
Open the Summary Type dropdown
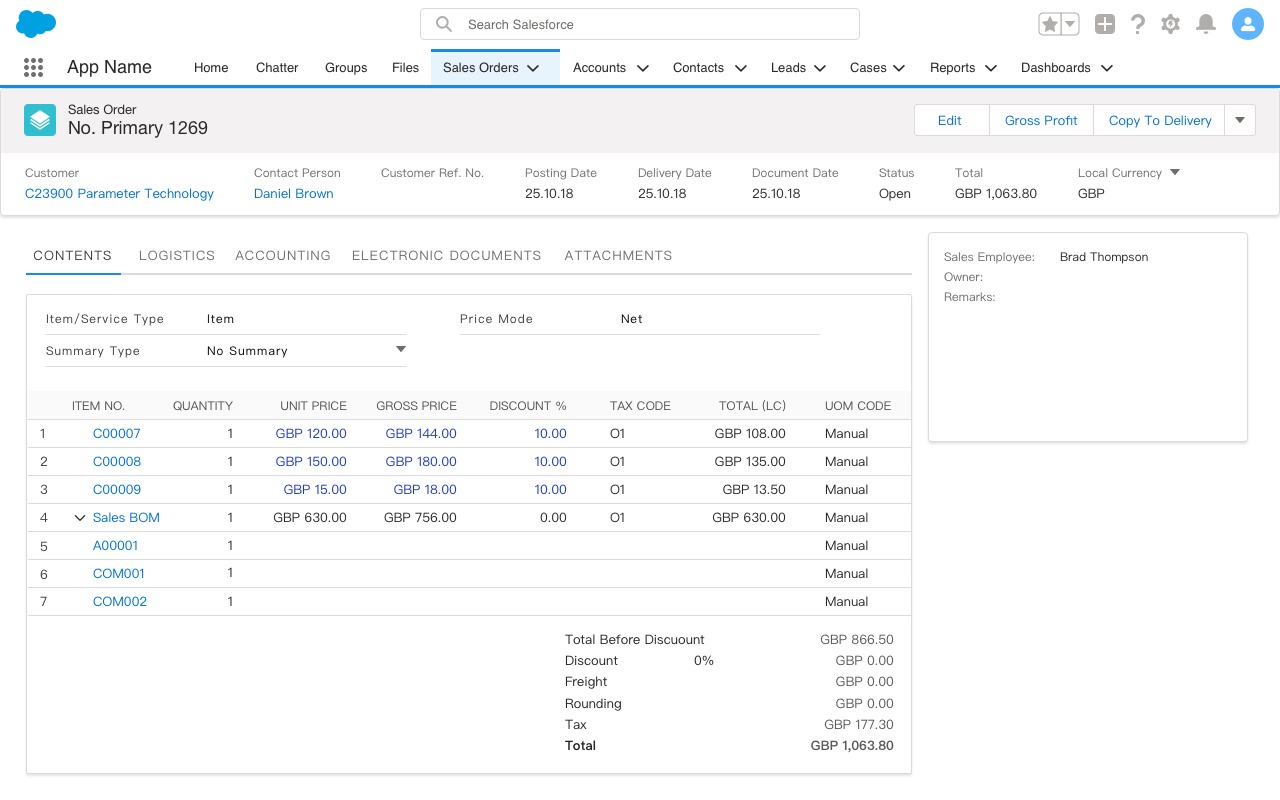(x=400, y=349)
